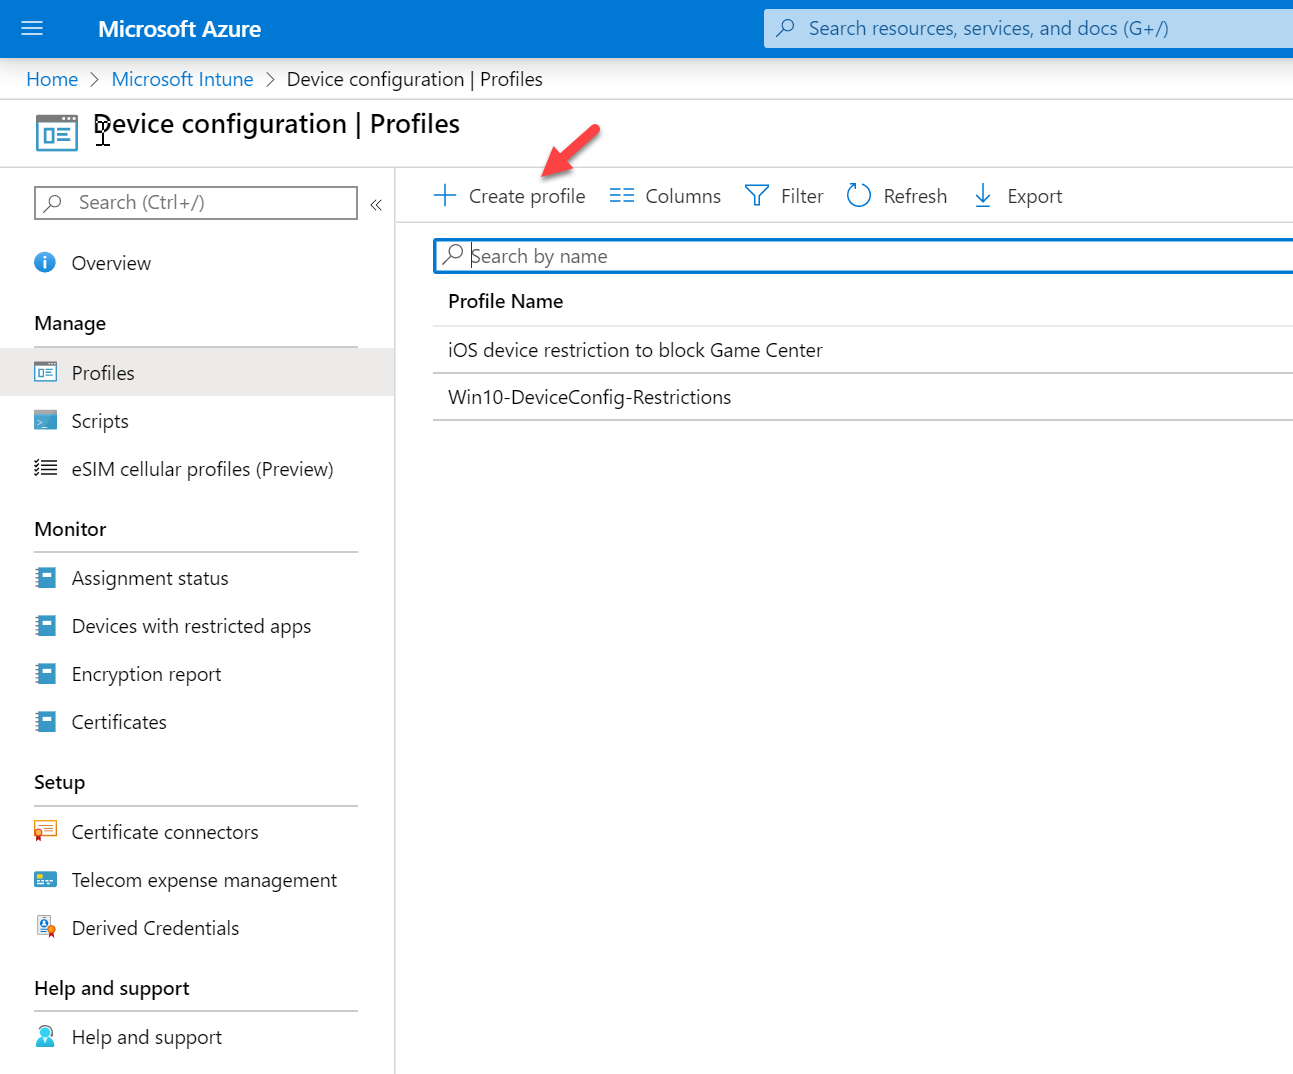
Task: Click the Columns list icon
Action: pyautogui.click(x=622, y=195)
